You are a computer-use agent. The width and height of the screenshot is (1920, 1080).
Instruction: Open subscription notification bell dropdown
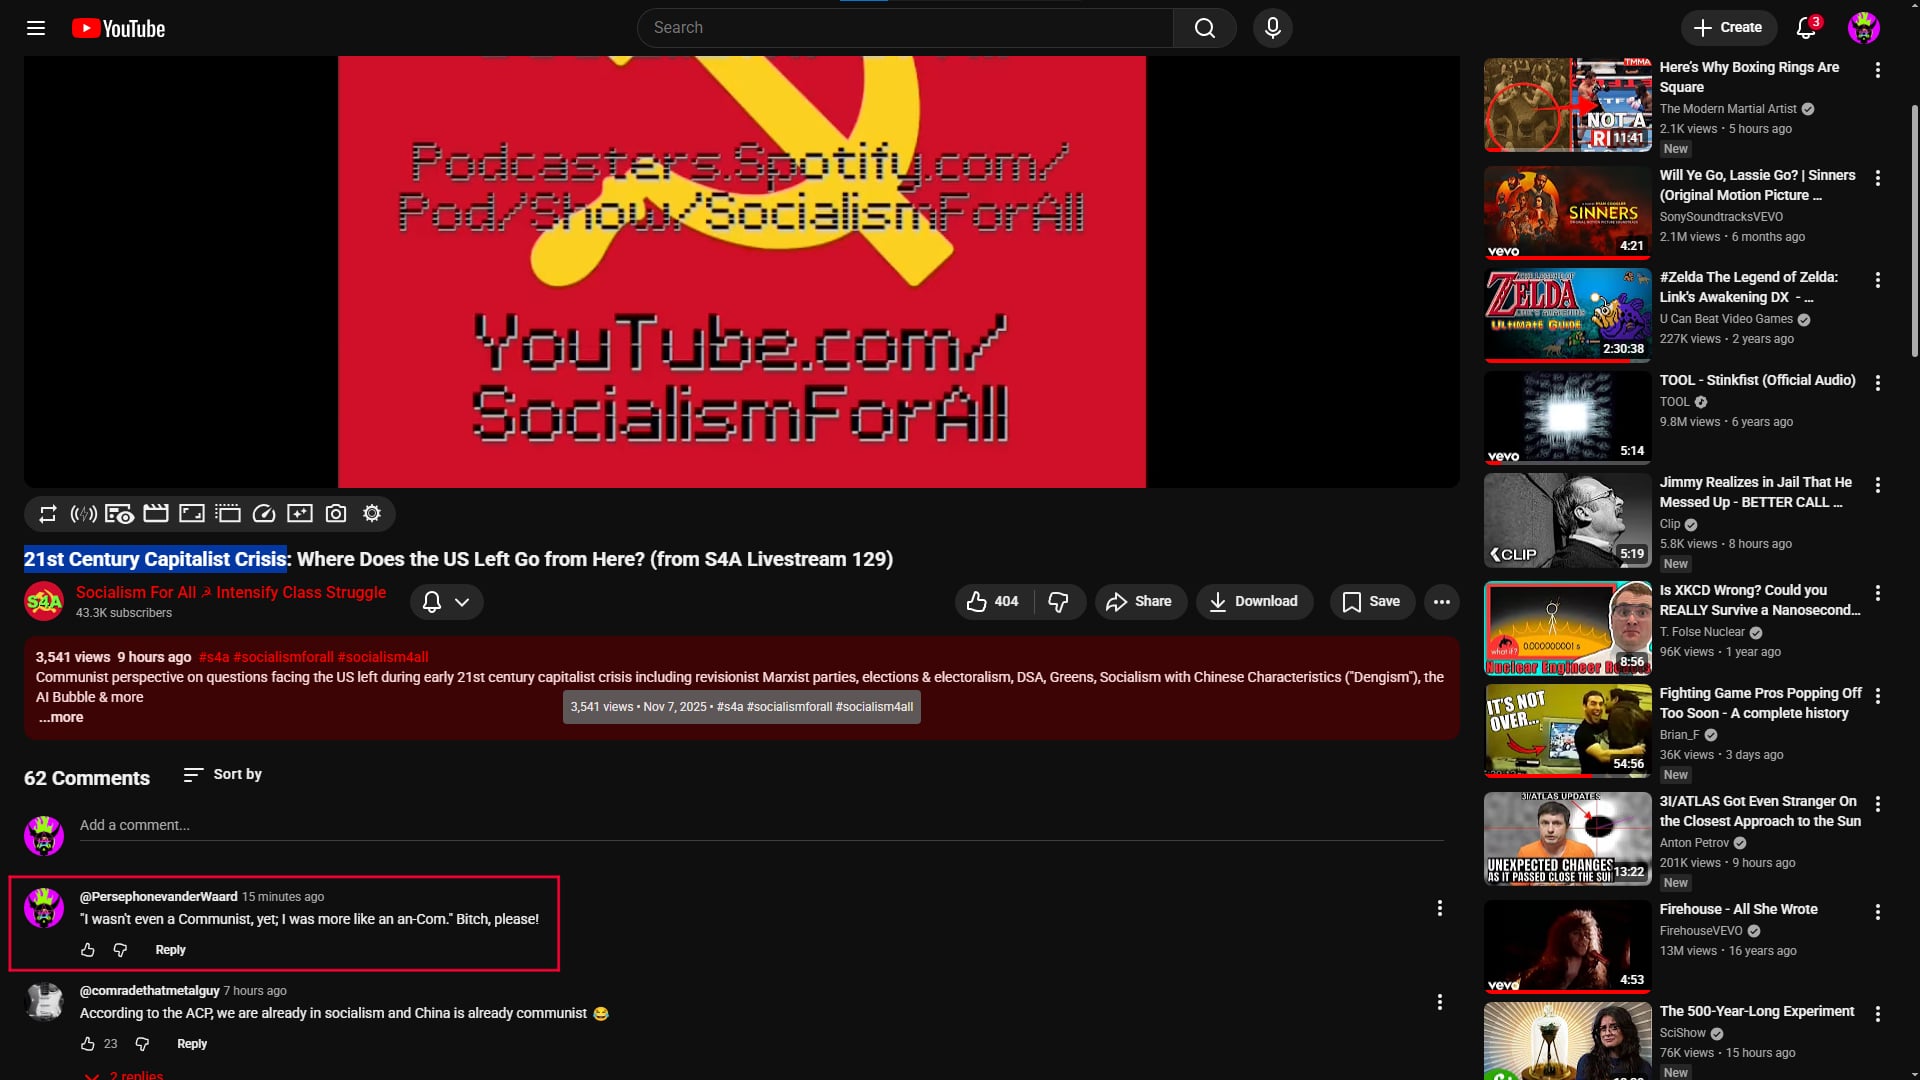click(446, 602)
